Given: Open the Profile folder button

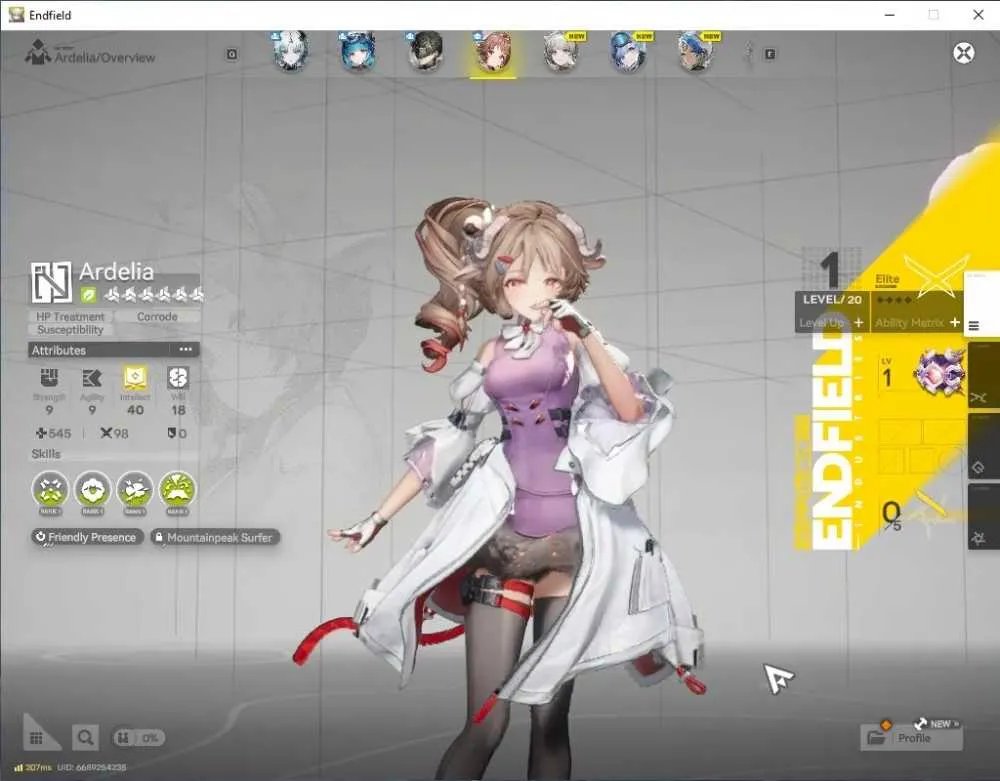Looking at the screenshot, I should pos(911,738).
